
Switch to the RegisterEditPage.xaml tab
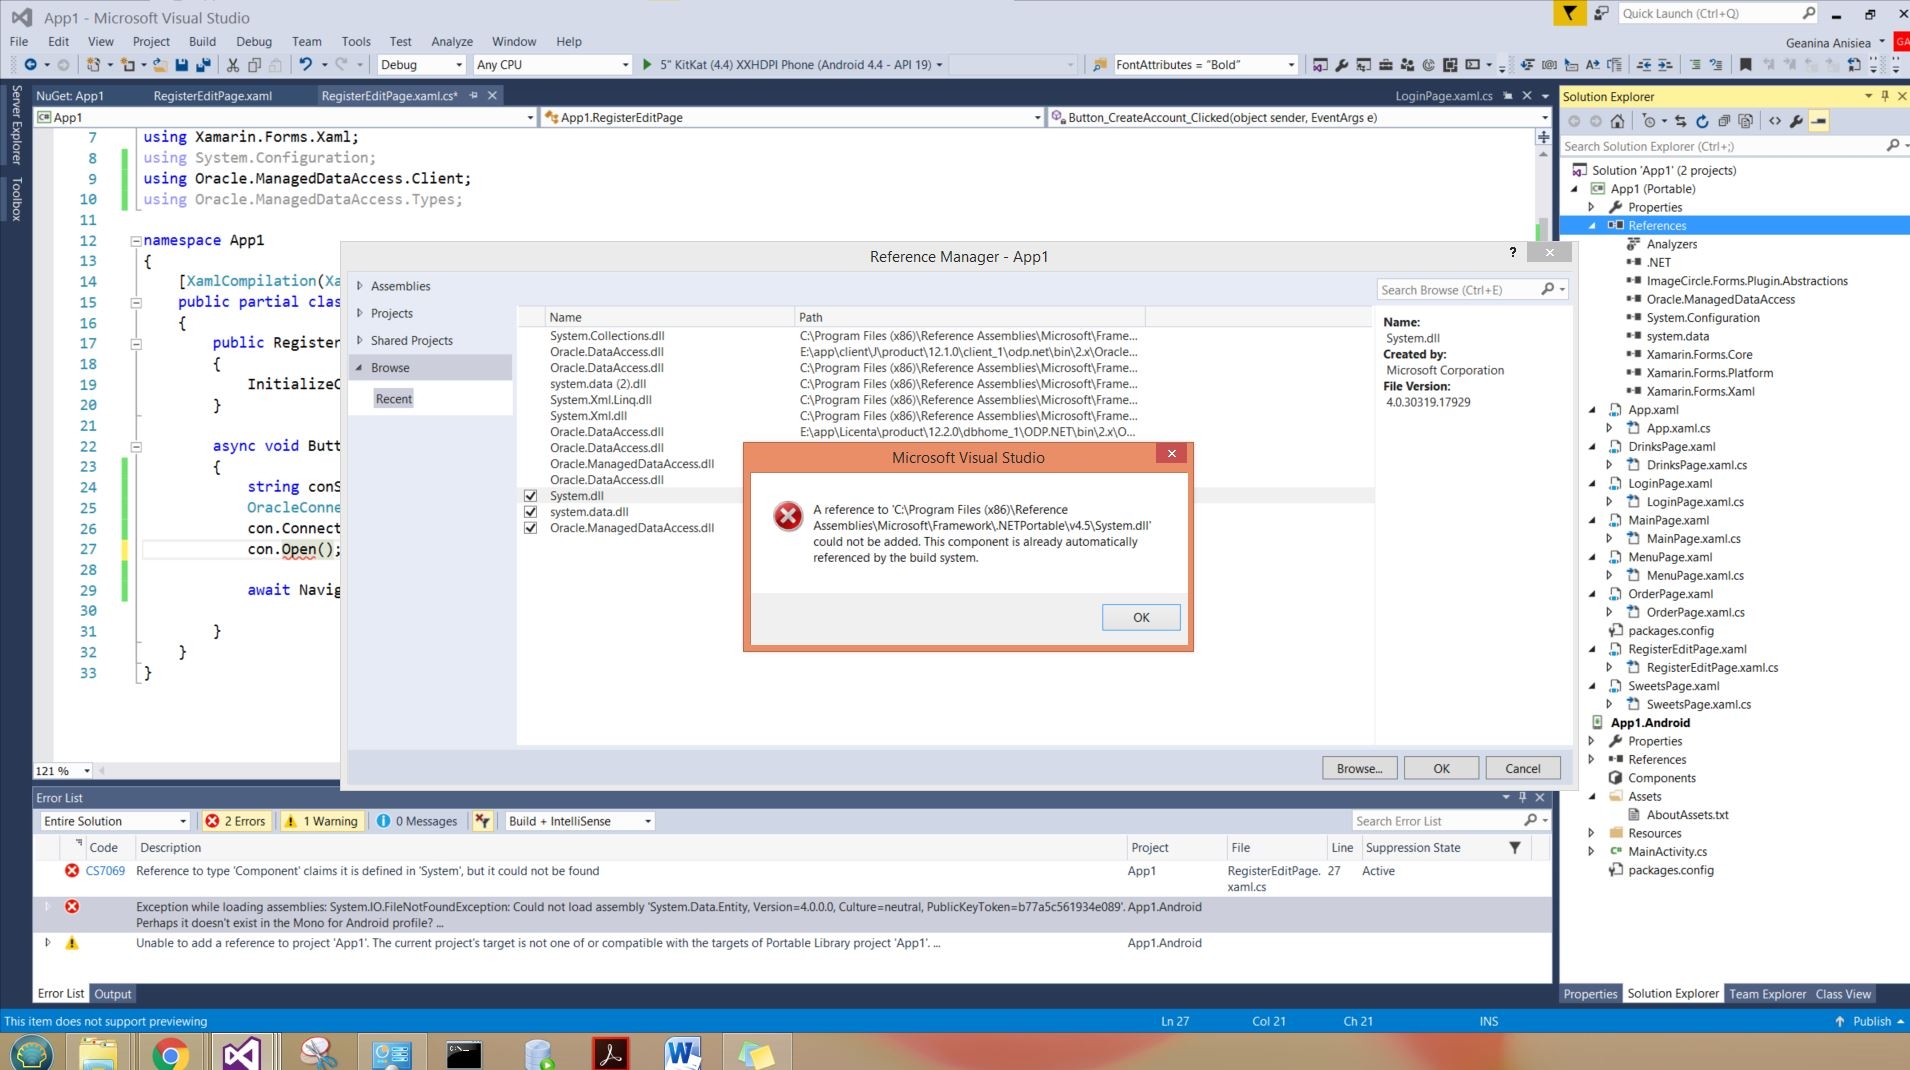213,96
